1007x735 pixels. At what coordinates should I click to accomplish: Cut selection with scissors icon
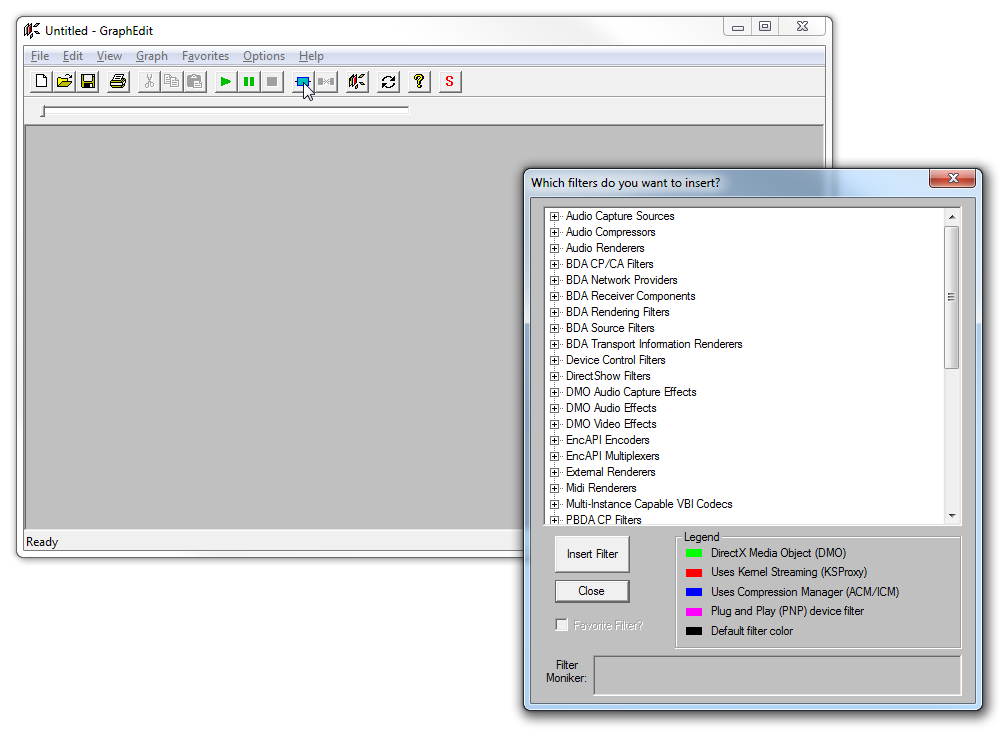coord(149,82)
